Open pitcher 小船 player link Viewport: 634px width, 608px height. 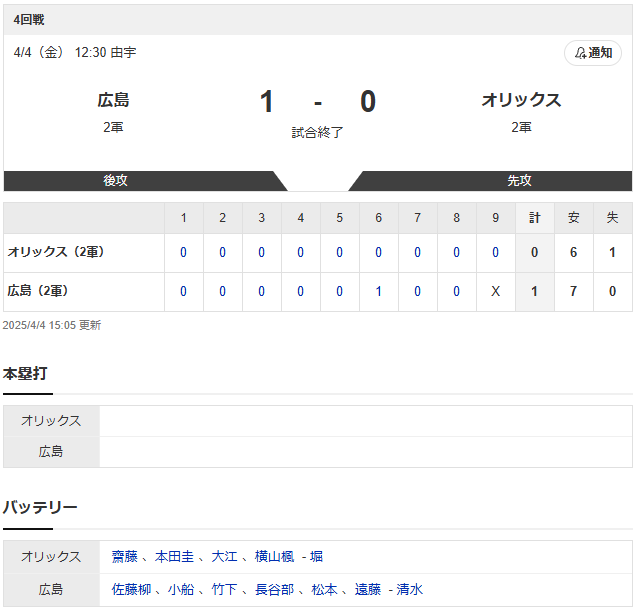click(x=181, y=589)
